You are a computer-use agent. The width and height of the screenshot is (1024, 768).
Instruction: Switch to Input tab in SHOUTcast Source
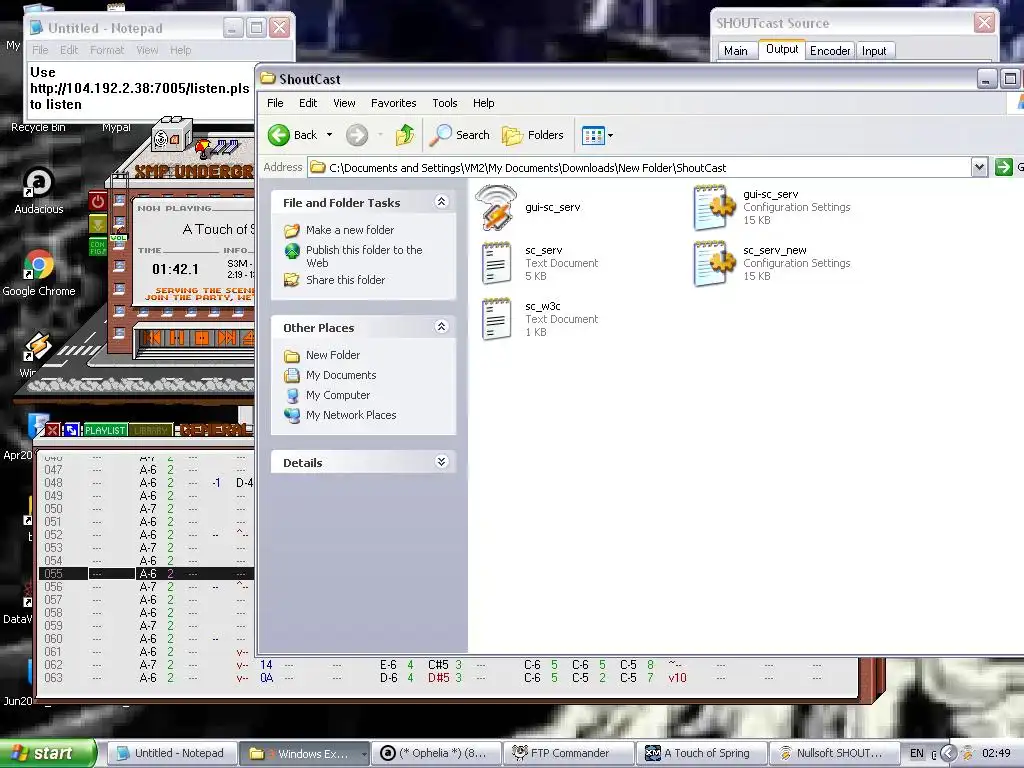tap(874, 51)
